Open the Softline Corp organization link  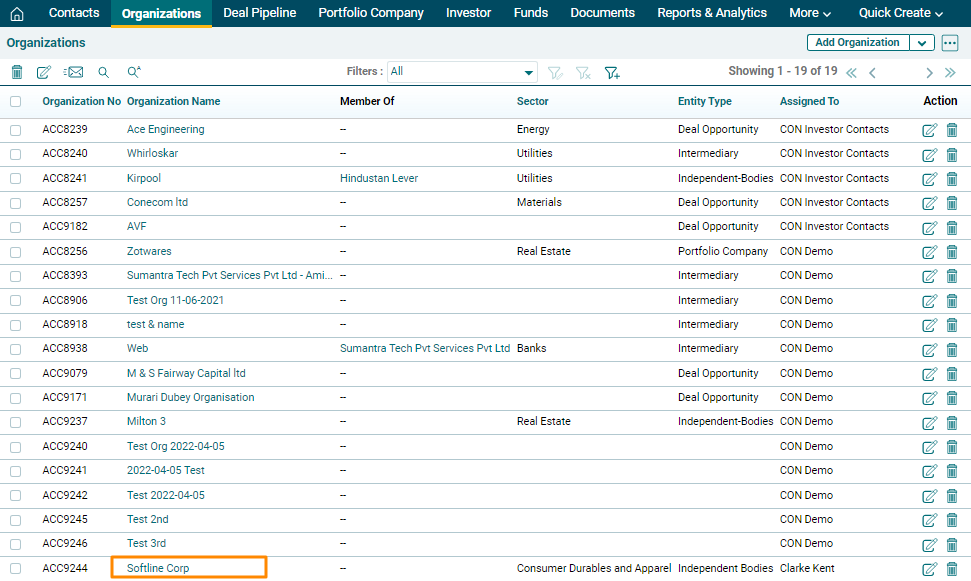158,568
